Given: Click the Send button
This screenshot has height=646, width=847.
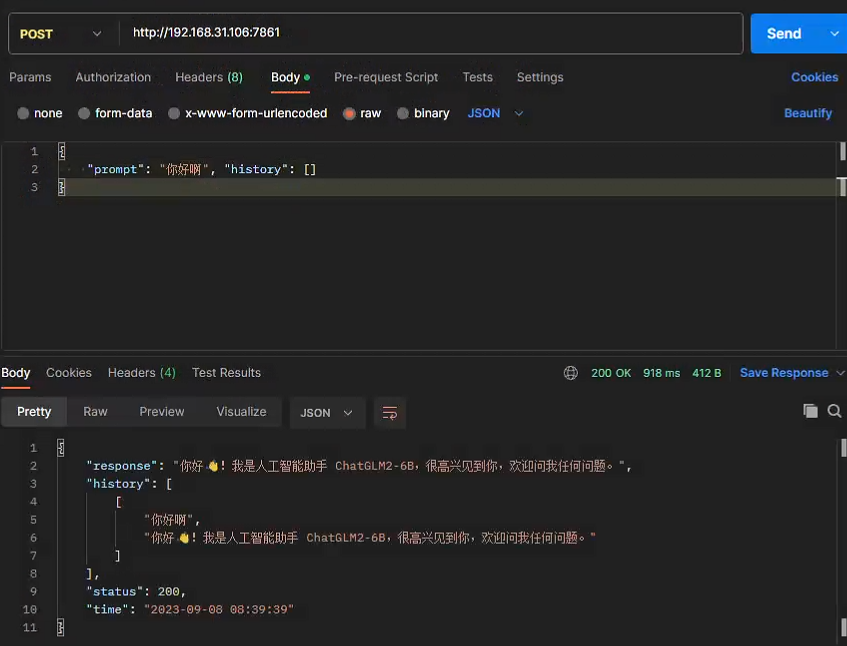Looking at the screenshot, I should (783, 33).
